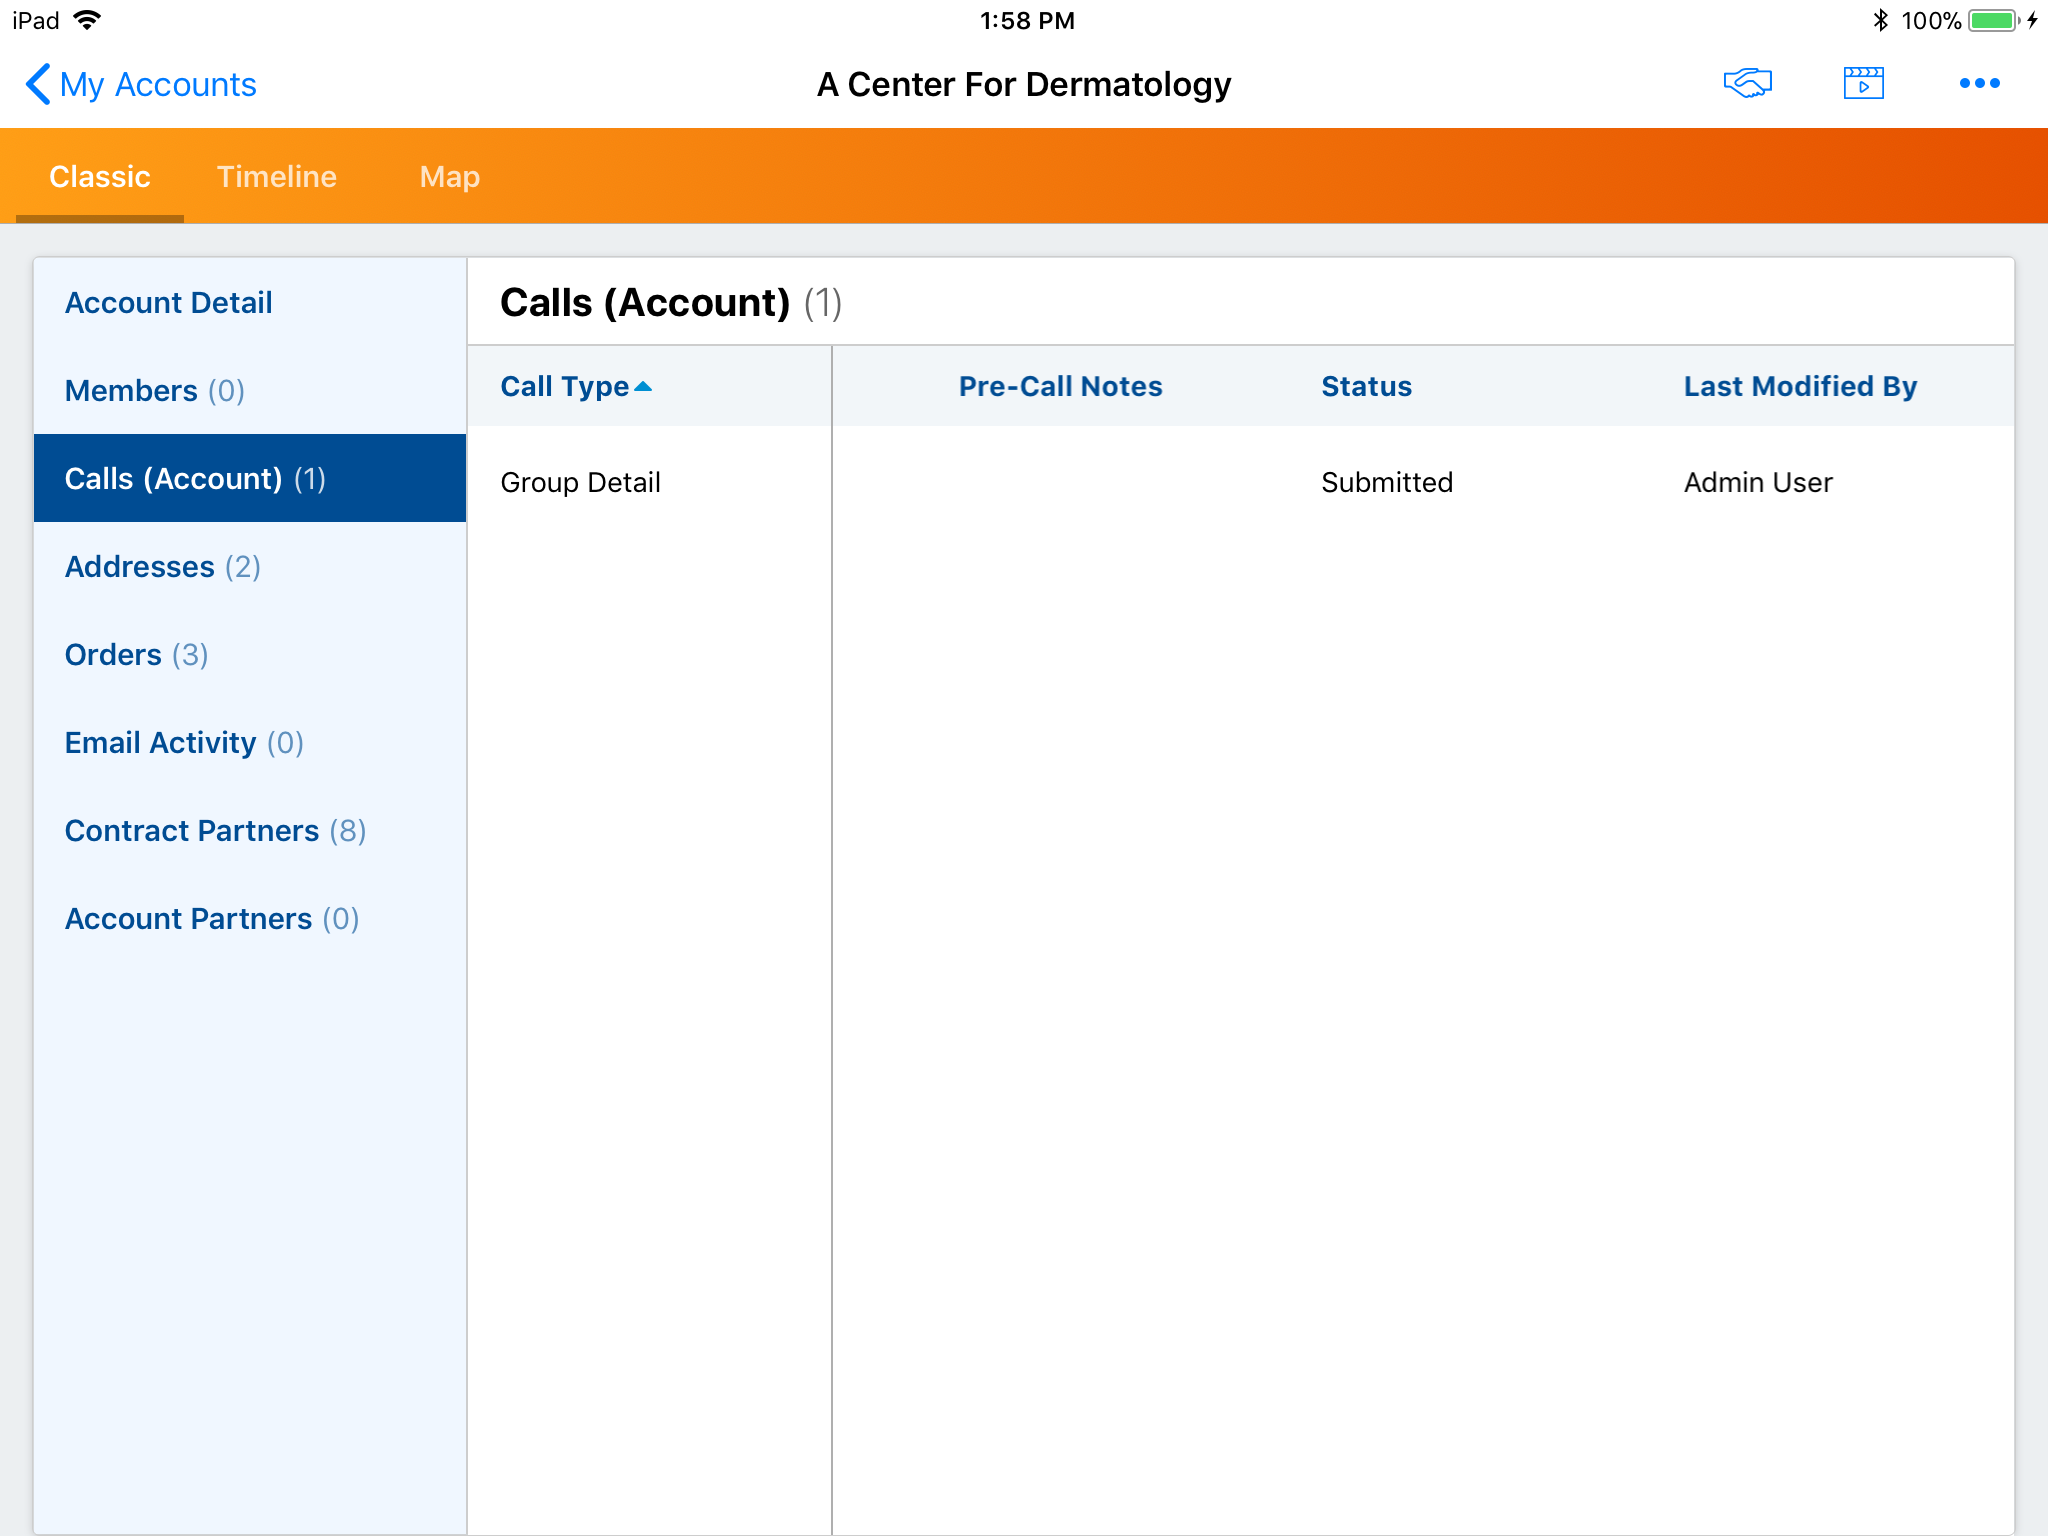
Task: Open Email Activity section
Action: pyautogui.click(x=184, y=743)
